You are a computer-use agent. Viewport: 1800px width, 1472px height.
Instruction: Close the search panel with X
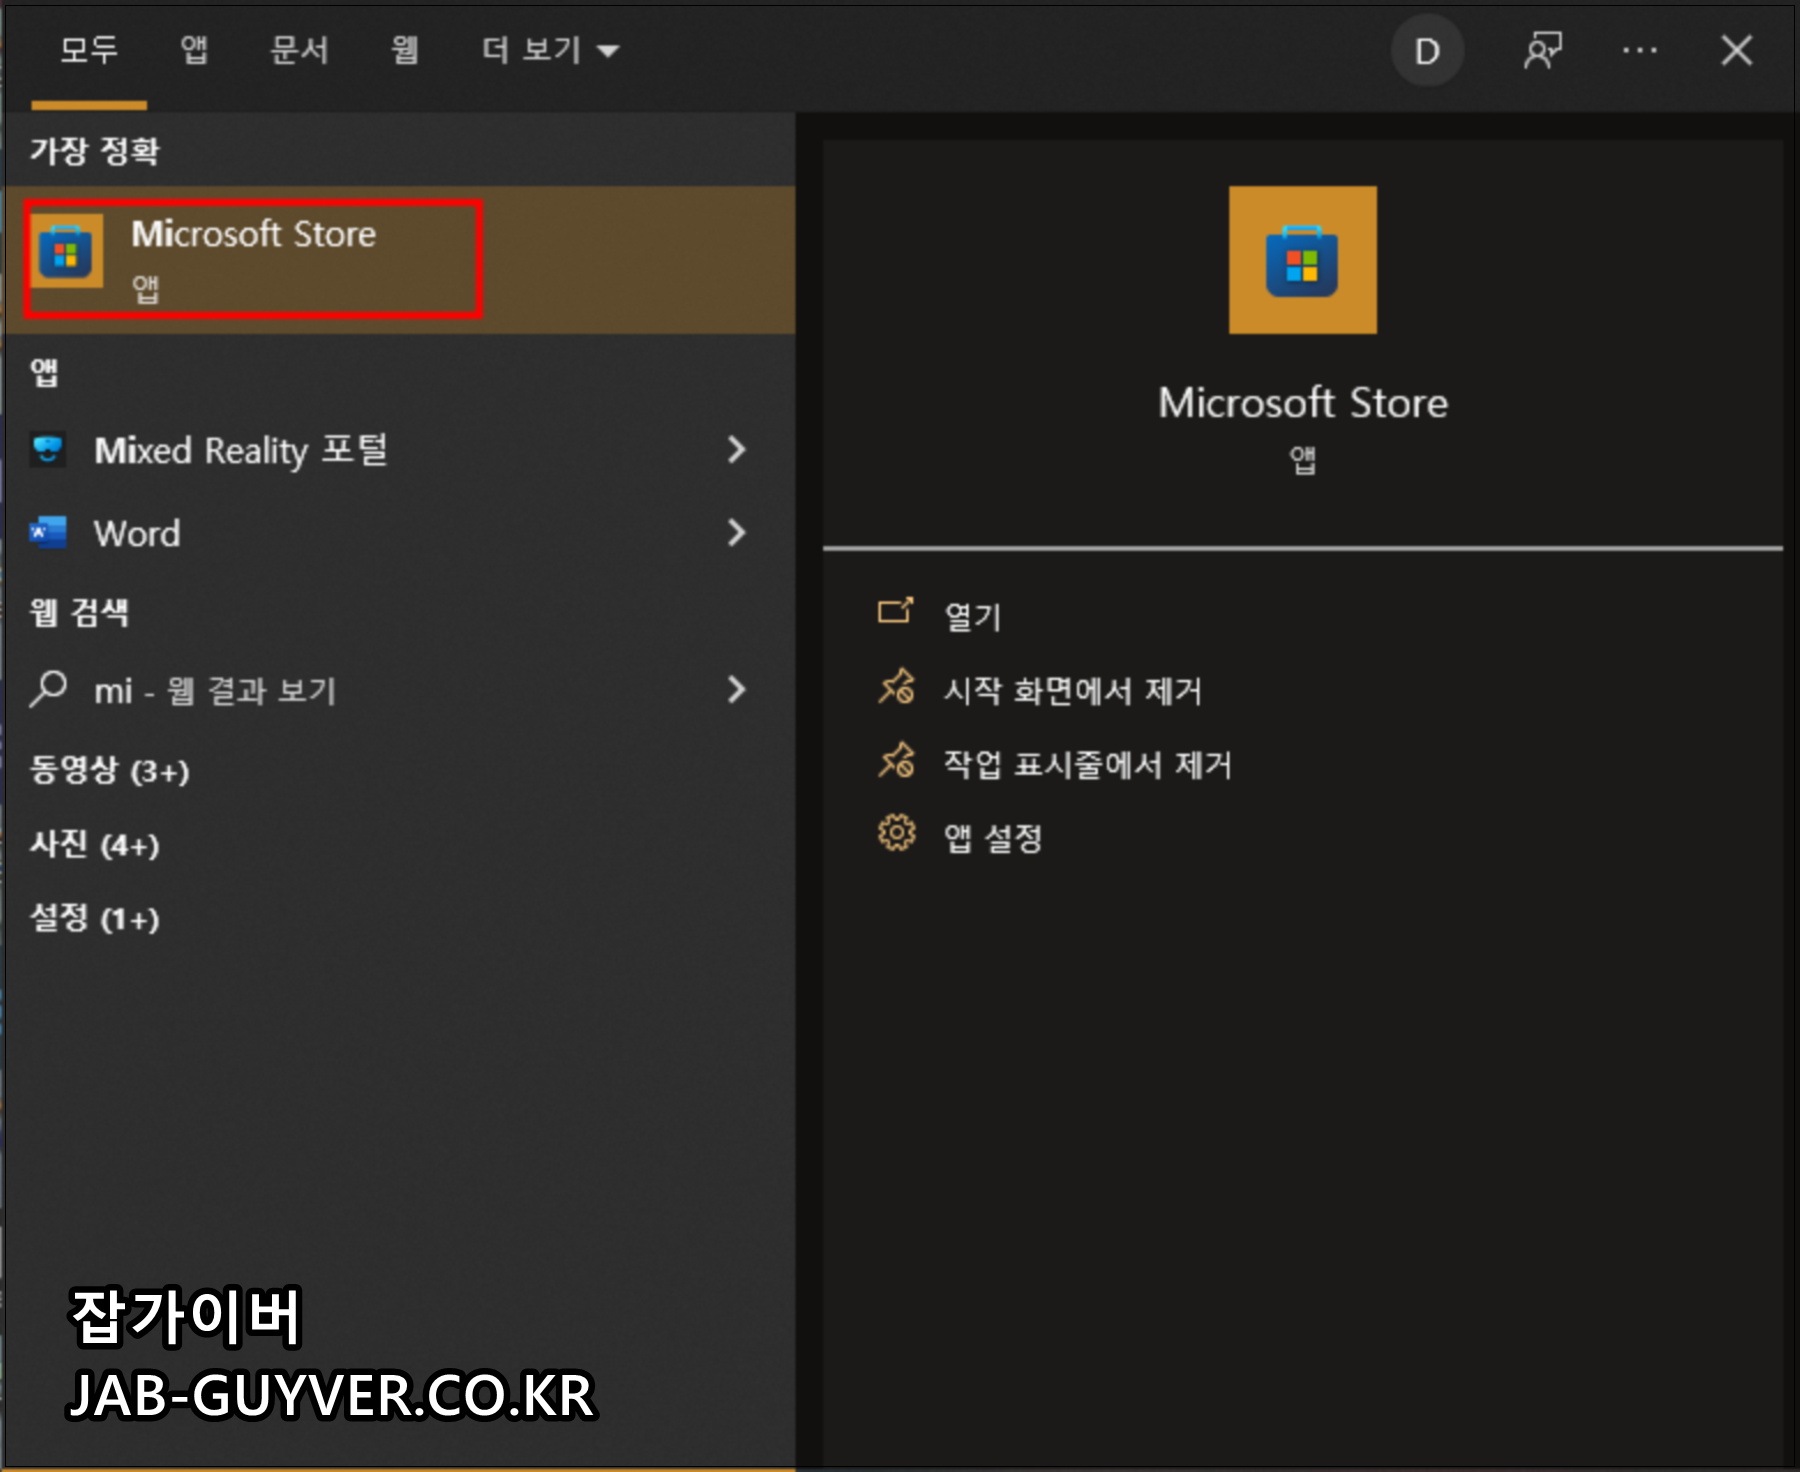[x=1737, y=50]
